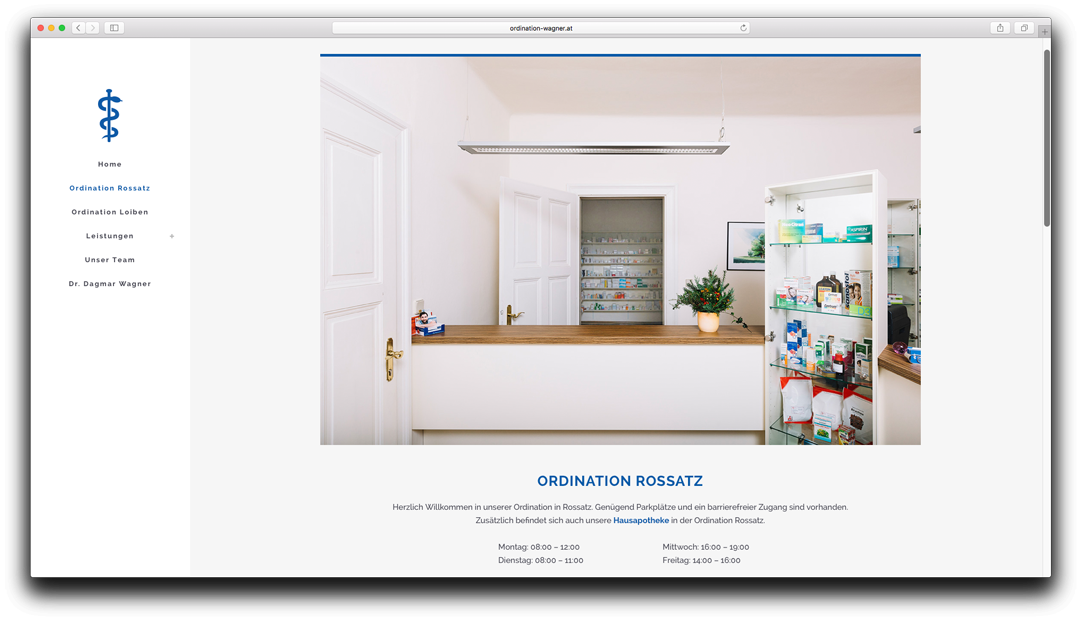Click the vertical page scrollbar
Image resolution: width=1080 pixels, height=619 pixels.
coord(1046,138)
